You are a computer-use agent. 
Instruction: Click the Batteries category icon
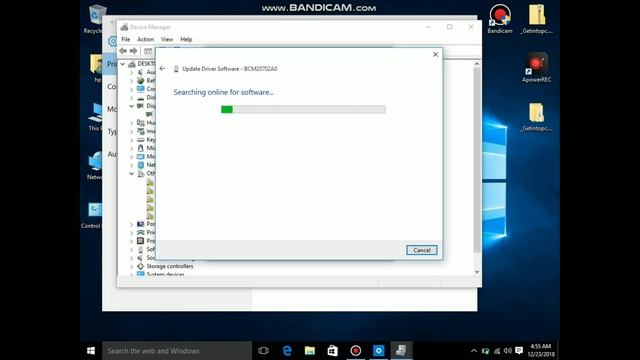click(140, 80)
